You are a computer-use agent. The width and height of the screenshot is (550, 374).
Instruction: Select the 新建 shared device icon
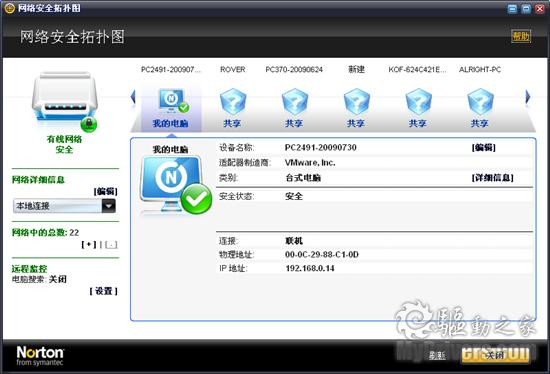point(356,102)
